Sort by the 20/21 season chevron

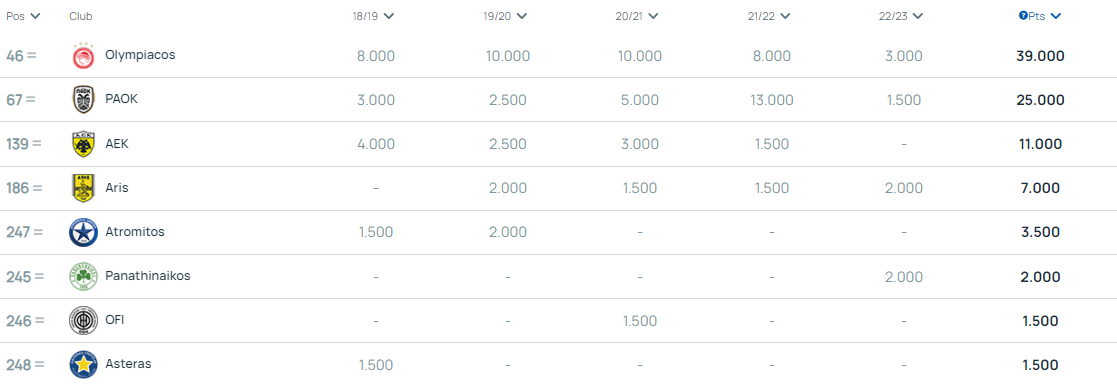click(653, 16)
